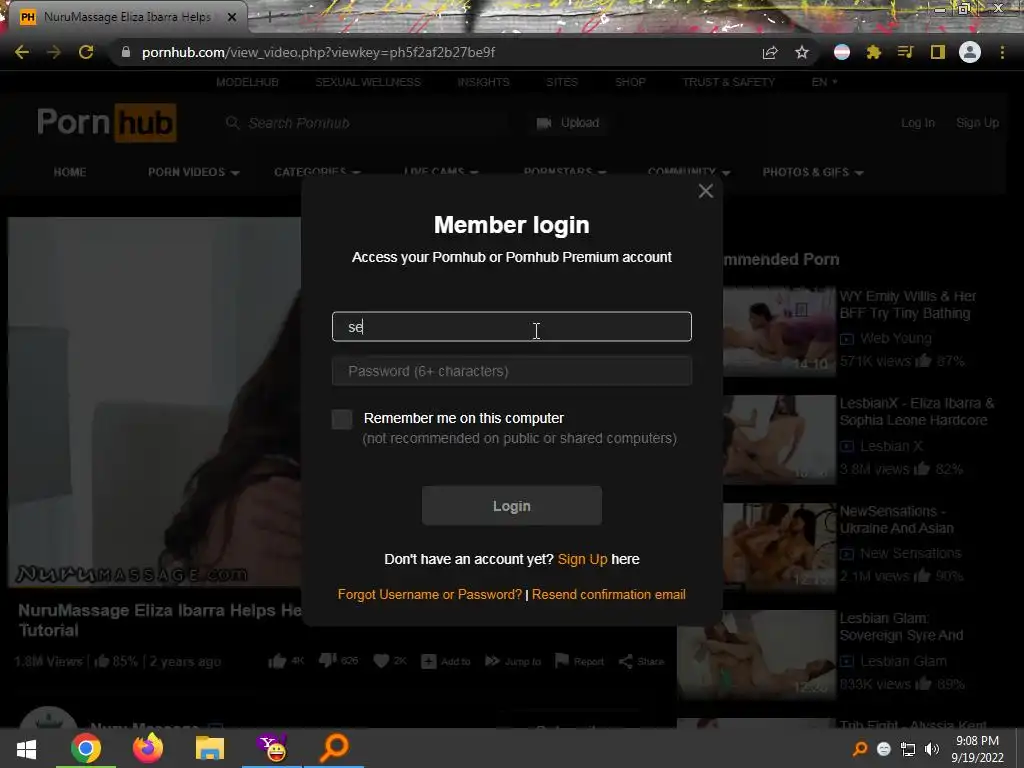Click the round striped extension icon
The height and width of the screenshot is (768, 1024).
[x=842, y=52]
